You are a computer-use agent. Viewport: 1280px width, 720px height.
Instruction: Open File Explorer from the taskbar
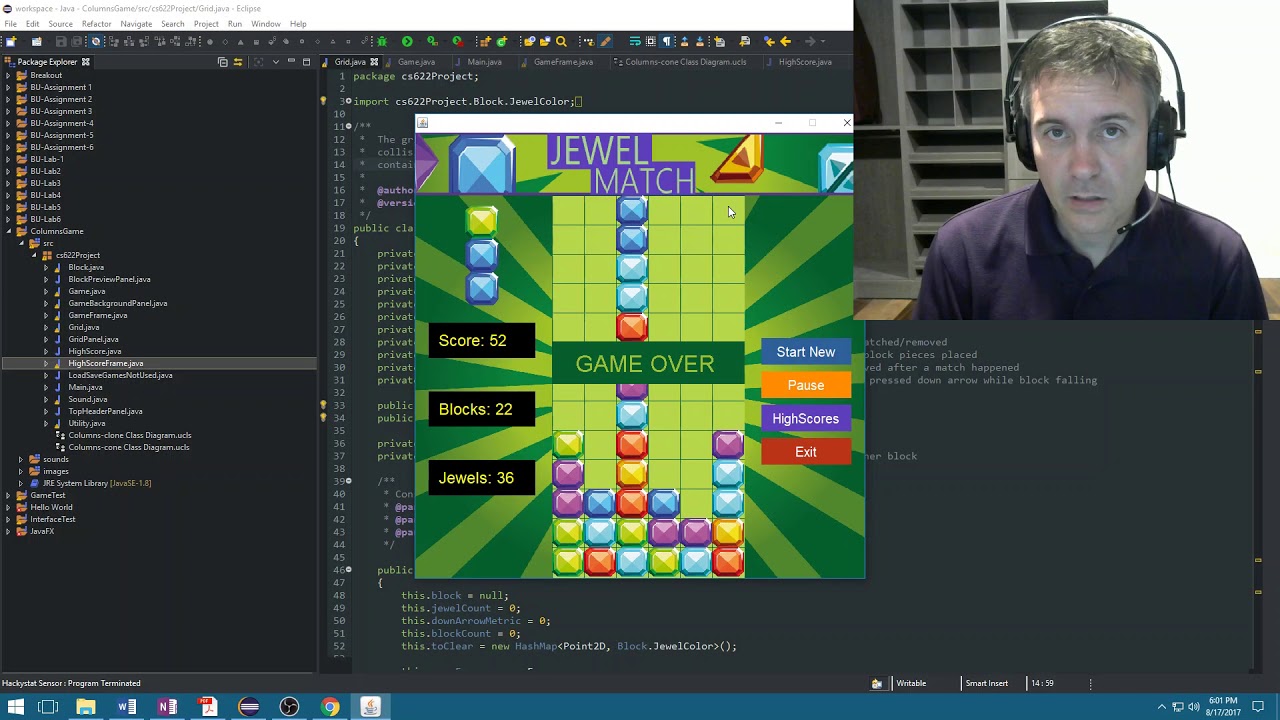click(x=86, y=707)
